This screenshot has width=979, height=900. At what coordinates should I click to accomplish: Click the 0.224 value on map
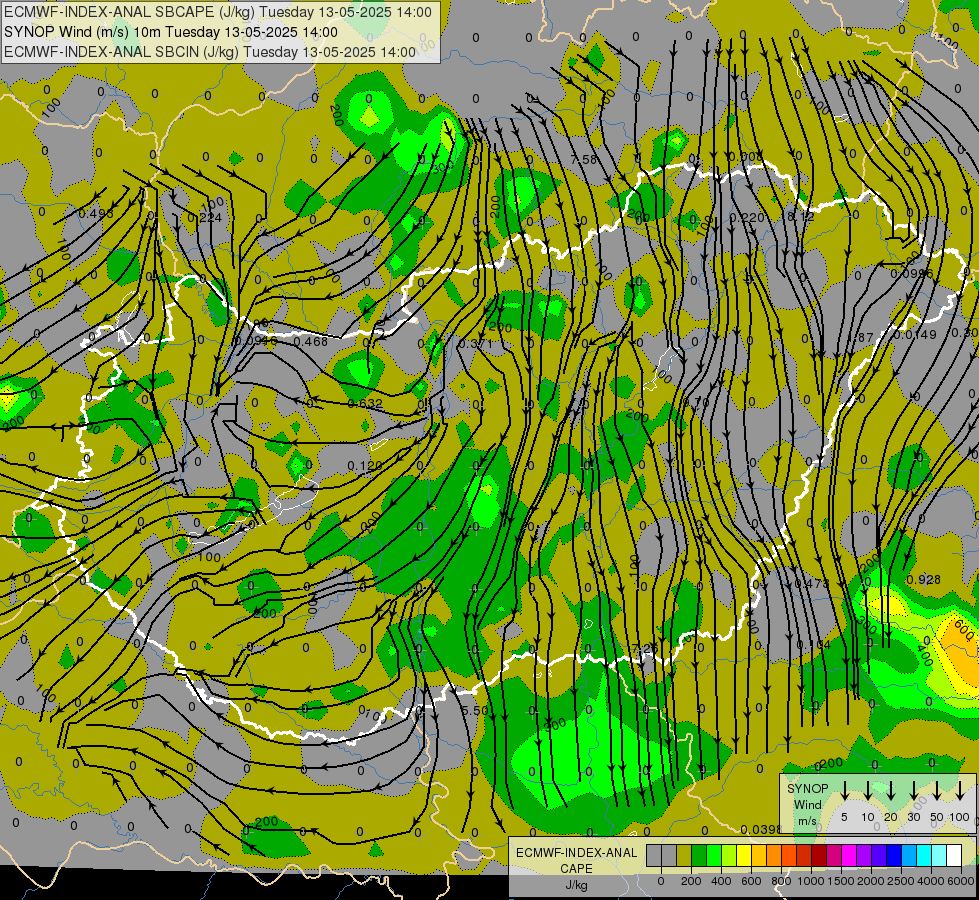pyautogui.click(x=205, y=217)
